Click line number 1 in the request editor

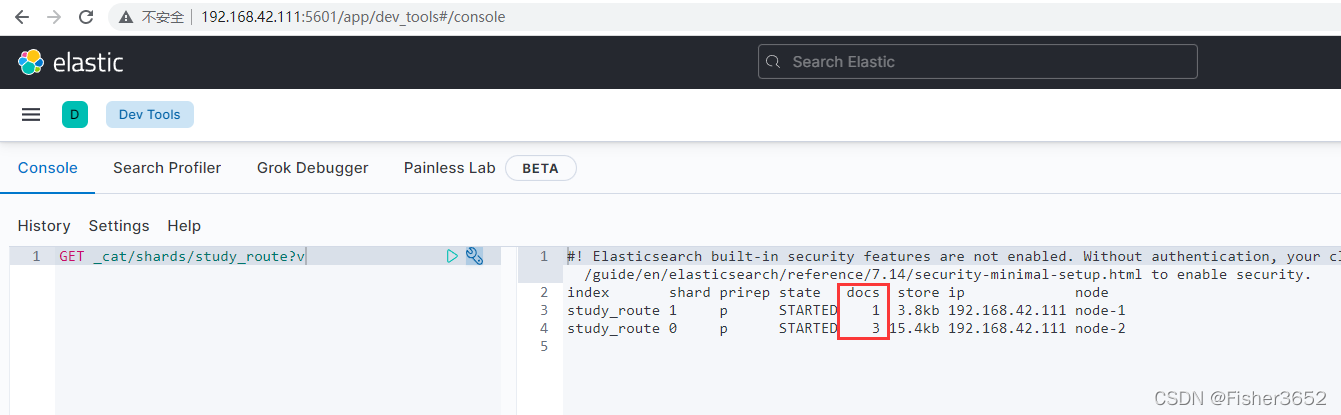[36, 257]
